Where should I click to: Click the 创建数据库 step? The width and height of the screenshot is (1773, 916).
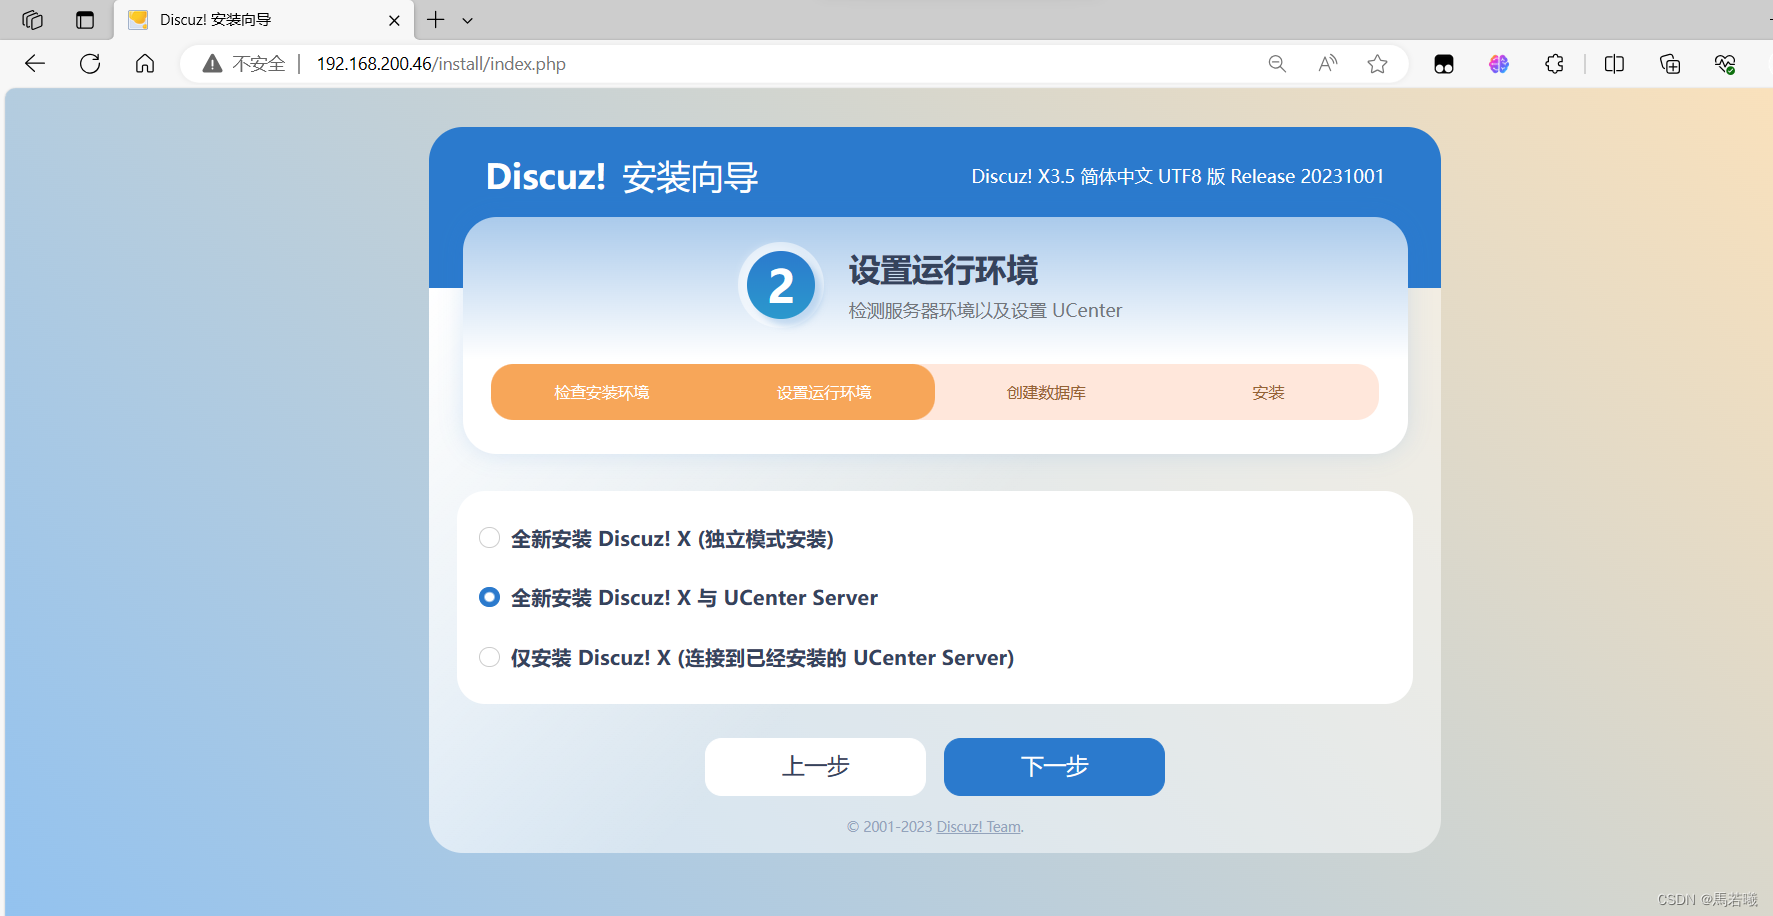1046,392
